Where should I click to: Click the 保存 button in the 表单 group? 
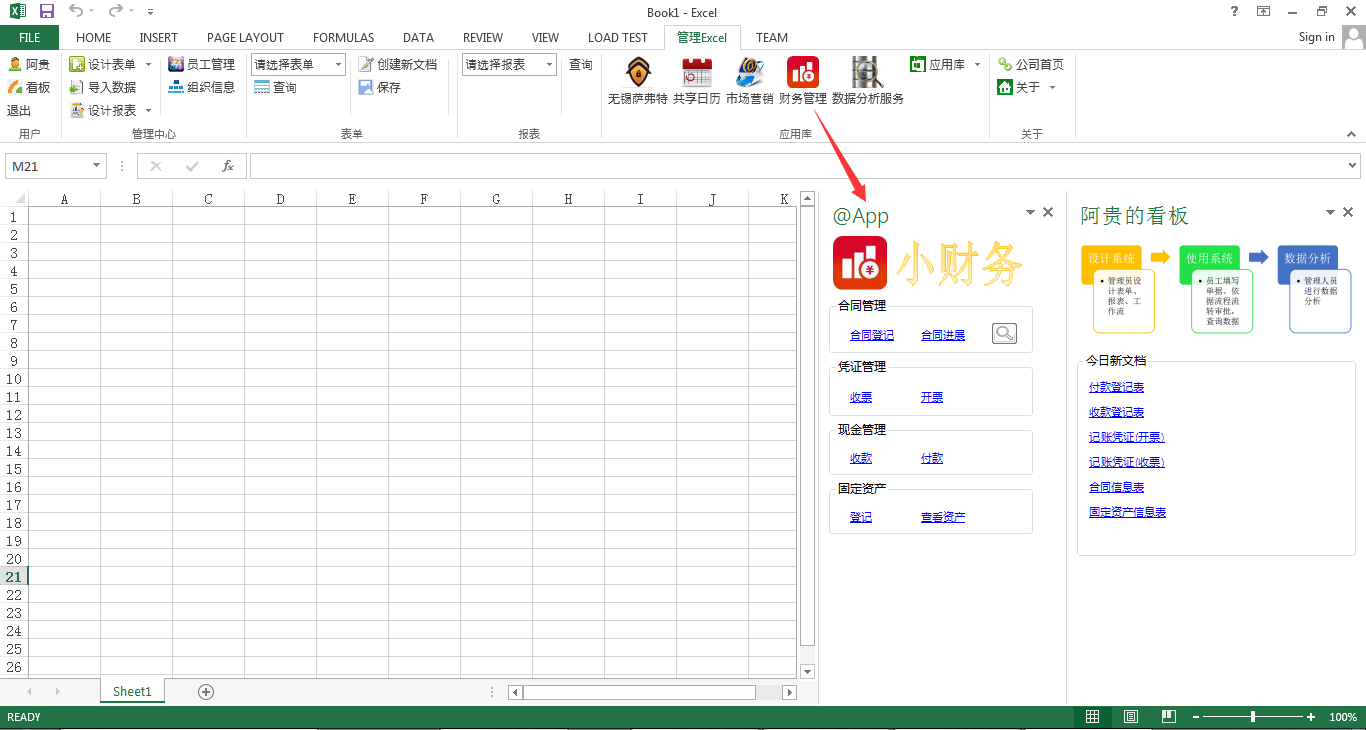(380, 87)
